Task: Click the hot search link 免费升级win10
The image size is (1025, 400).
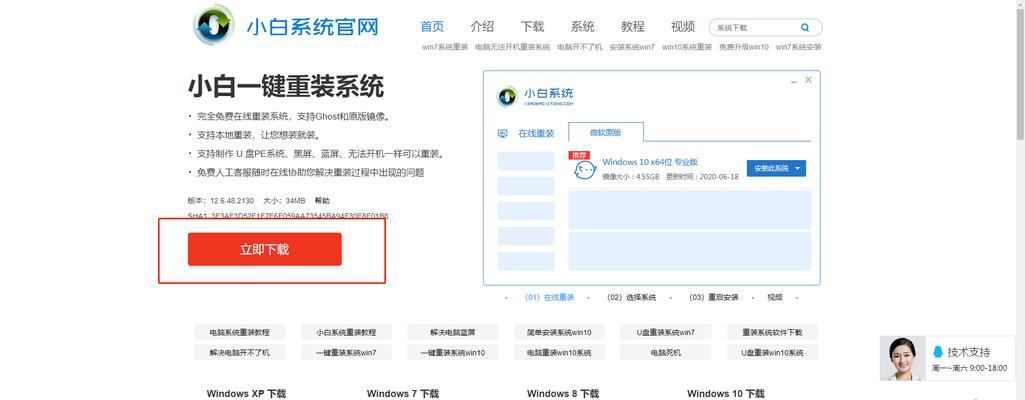Action: (x=744, y=47)
